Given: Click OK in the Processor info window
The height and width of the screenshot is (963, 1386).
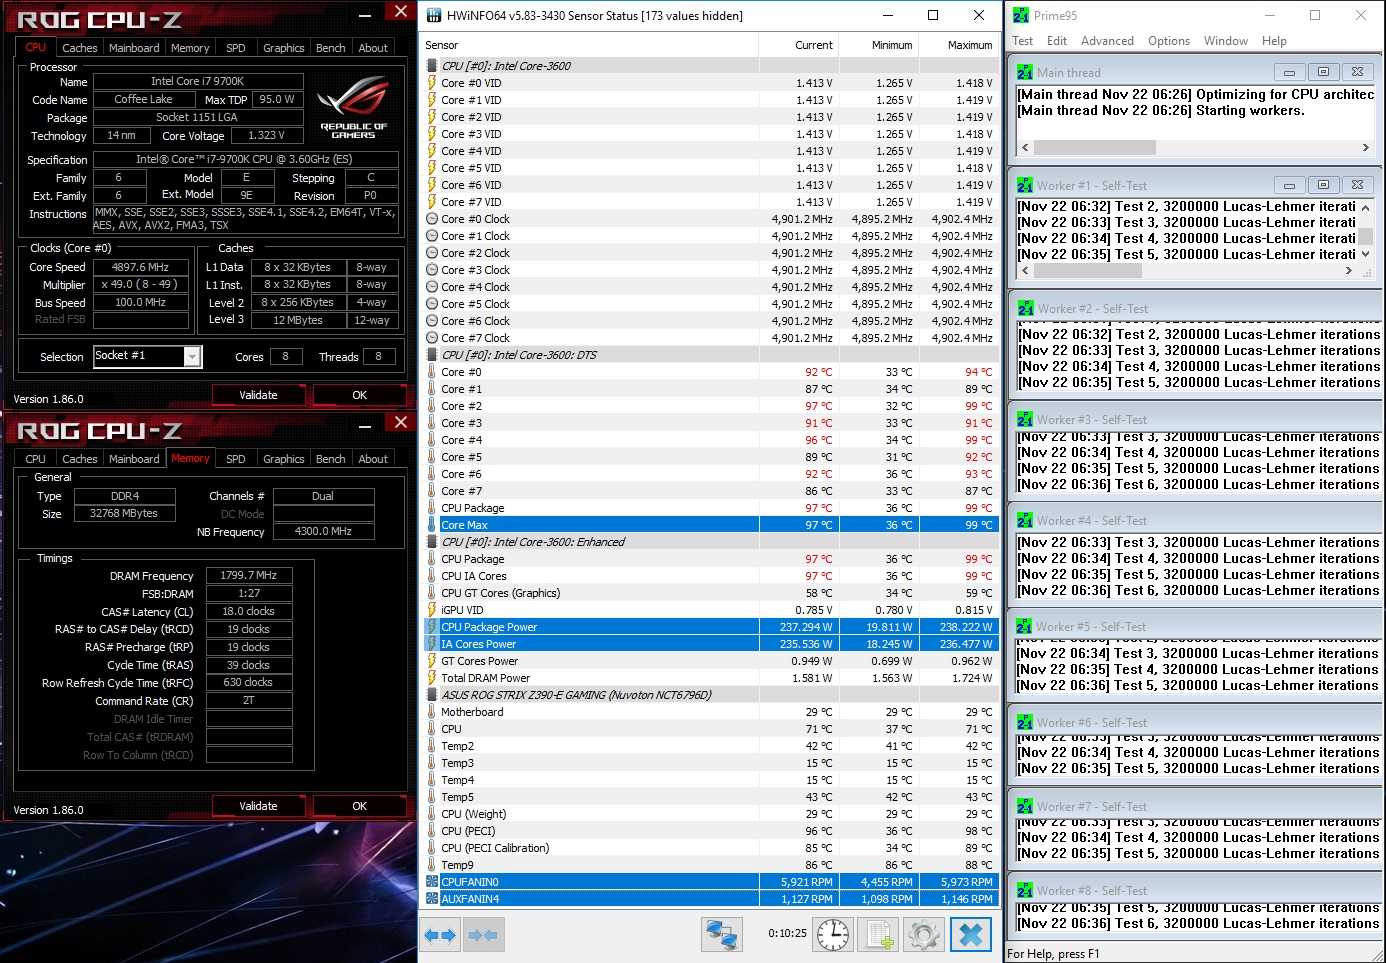Looking at the screenshot, I should [359, 395].
